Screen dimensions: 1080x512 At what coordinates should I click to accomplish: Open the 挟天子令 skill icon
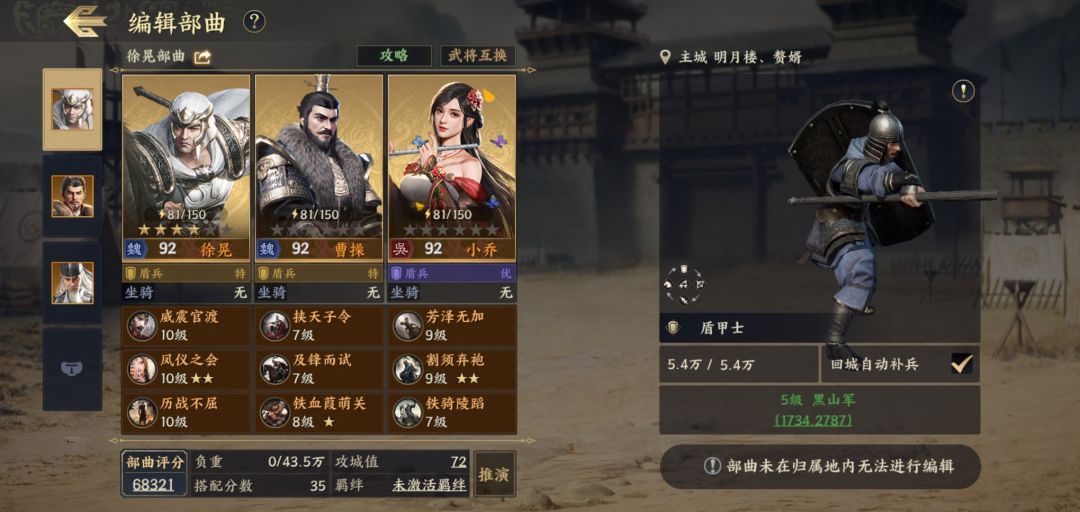click(275, 326)
